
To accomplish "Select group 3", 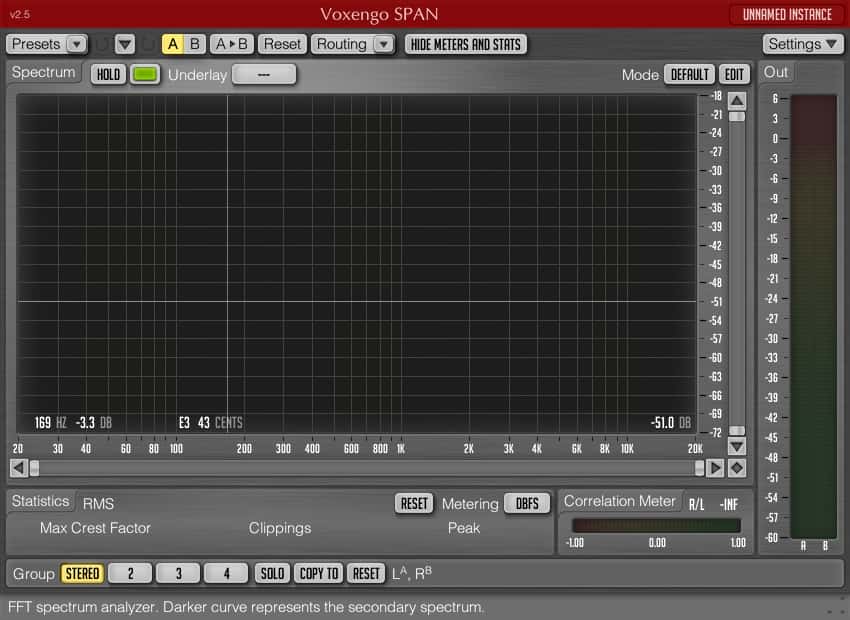I will (x=178, y=573).
